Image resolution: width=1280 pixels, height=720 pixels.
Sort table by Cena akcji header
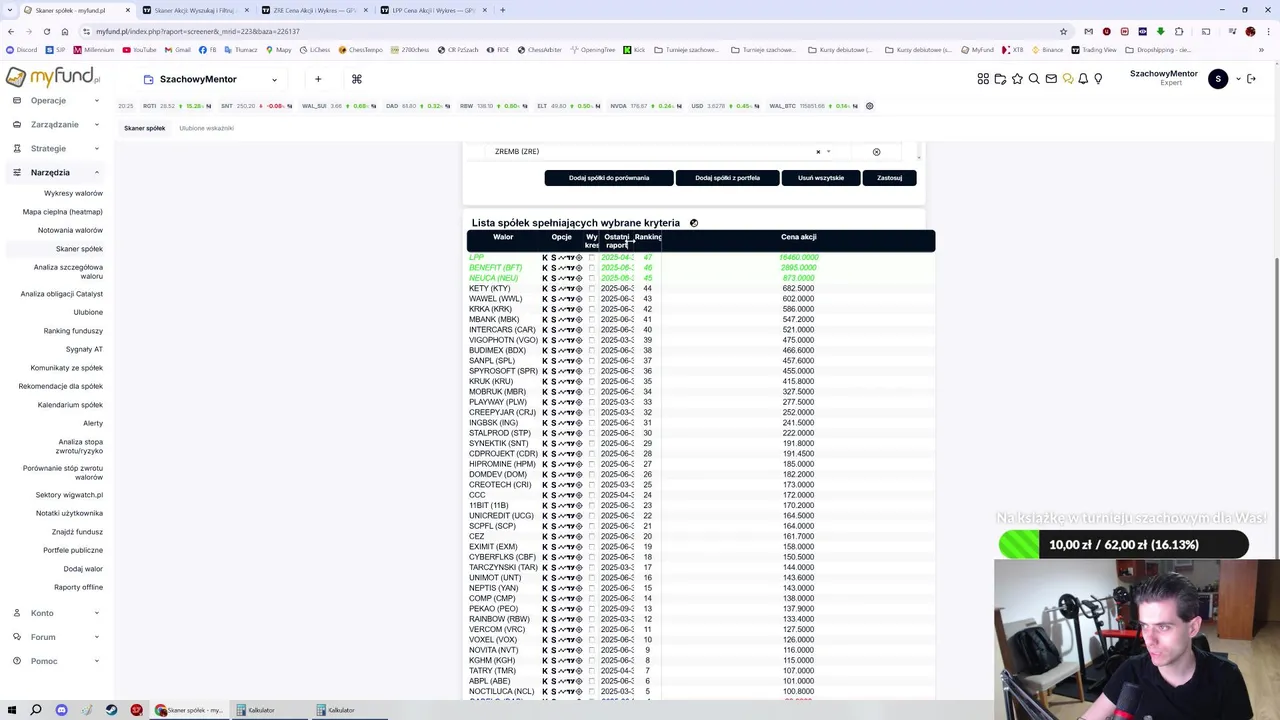[798, 237]
